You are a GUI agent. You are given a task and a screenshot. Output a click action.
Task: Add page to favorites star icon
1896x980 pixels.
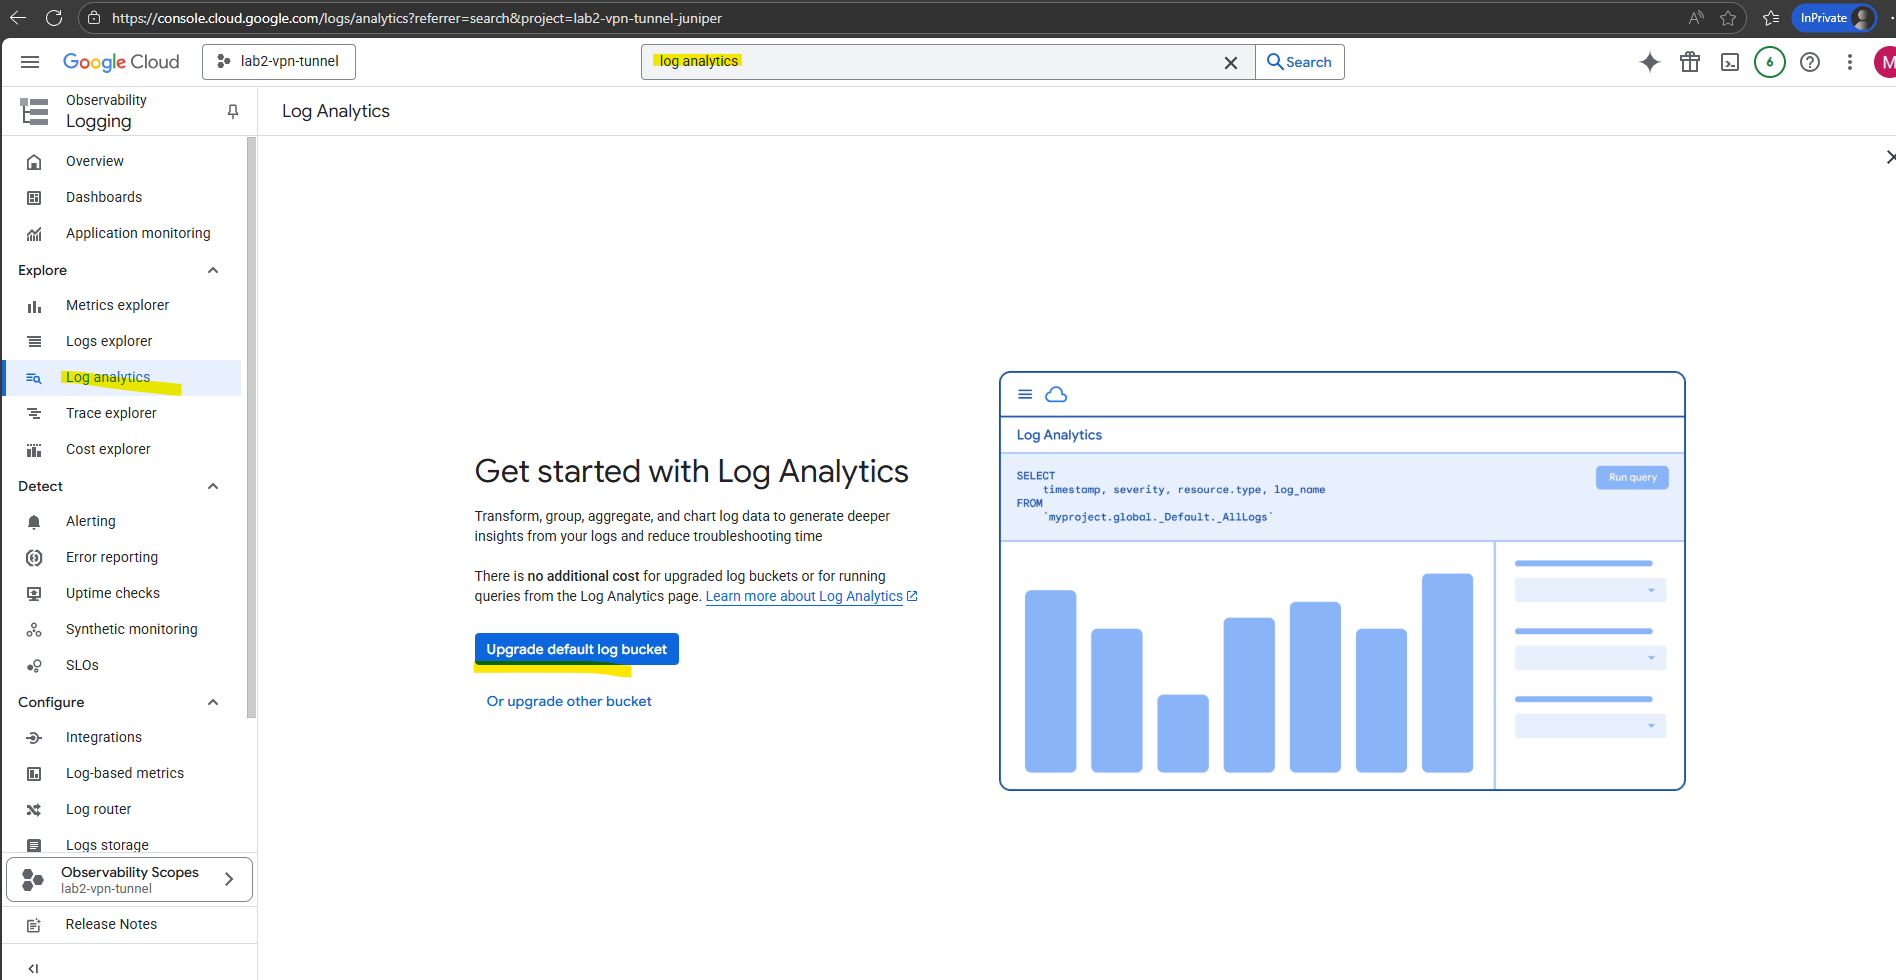point(1728,18)
